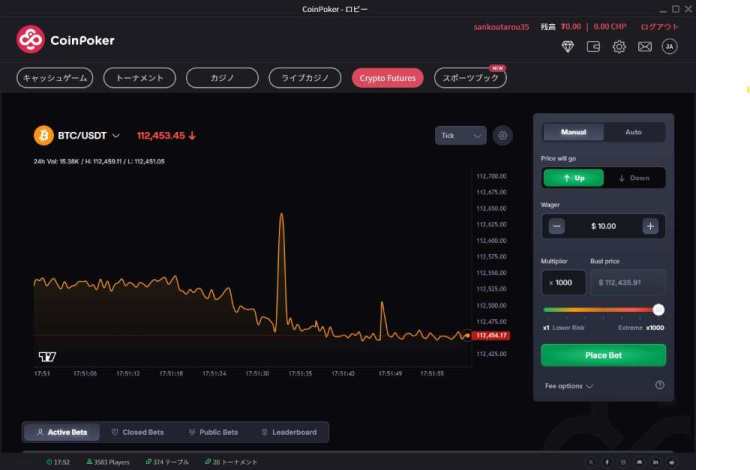This screenshot has width=750, height=470.
Task: Open the mail inbox icon
Action: (x=645, y=47)
